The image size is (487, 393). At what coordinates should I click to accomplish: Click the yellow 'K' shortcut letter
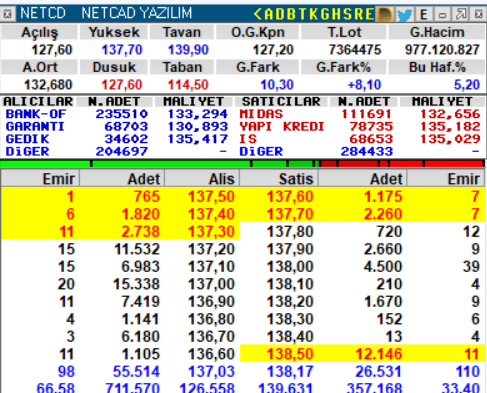(x=313, y=14)
